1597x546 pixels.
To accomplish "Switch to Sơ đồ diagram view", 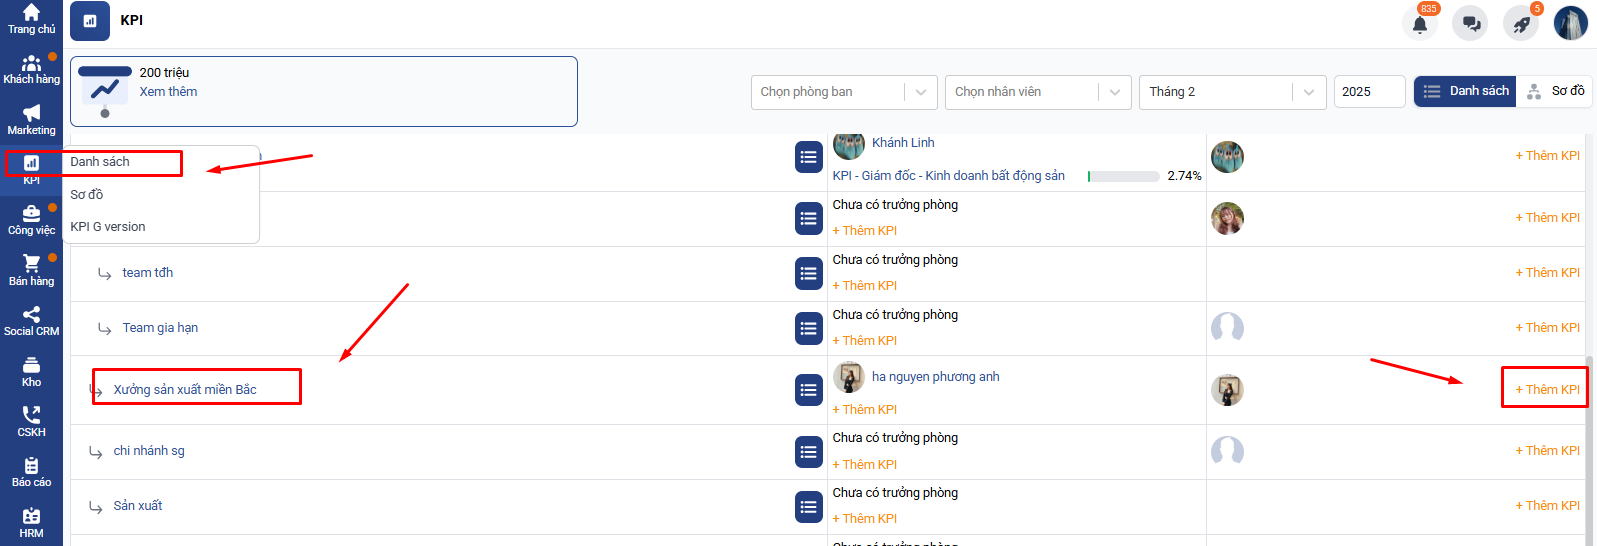I will [1555, 91].
